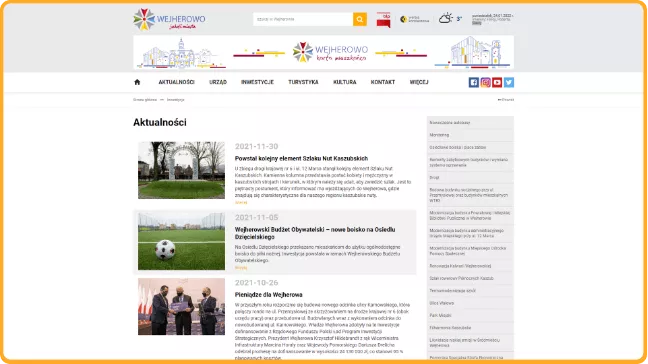This screenshot has width=648, height=364.
Task: Open the 'Pieniądze dla Wejherowa' headline
Action: (269, 295)
